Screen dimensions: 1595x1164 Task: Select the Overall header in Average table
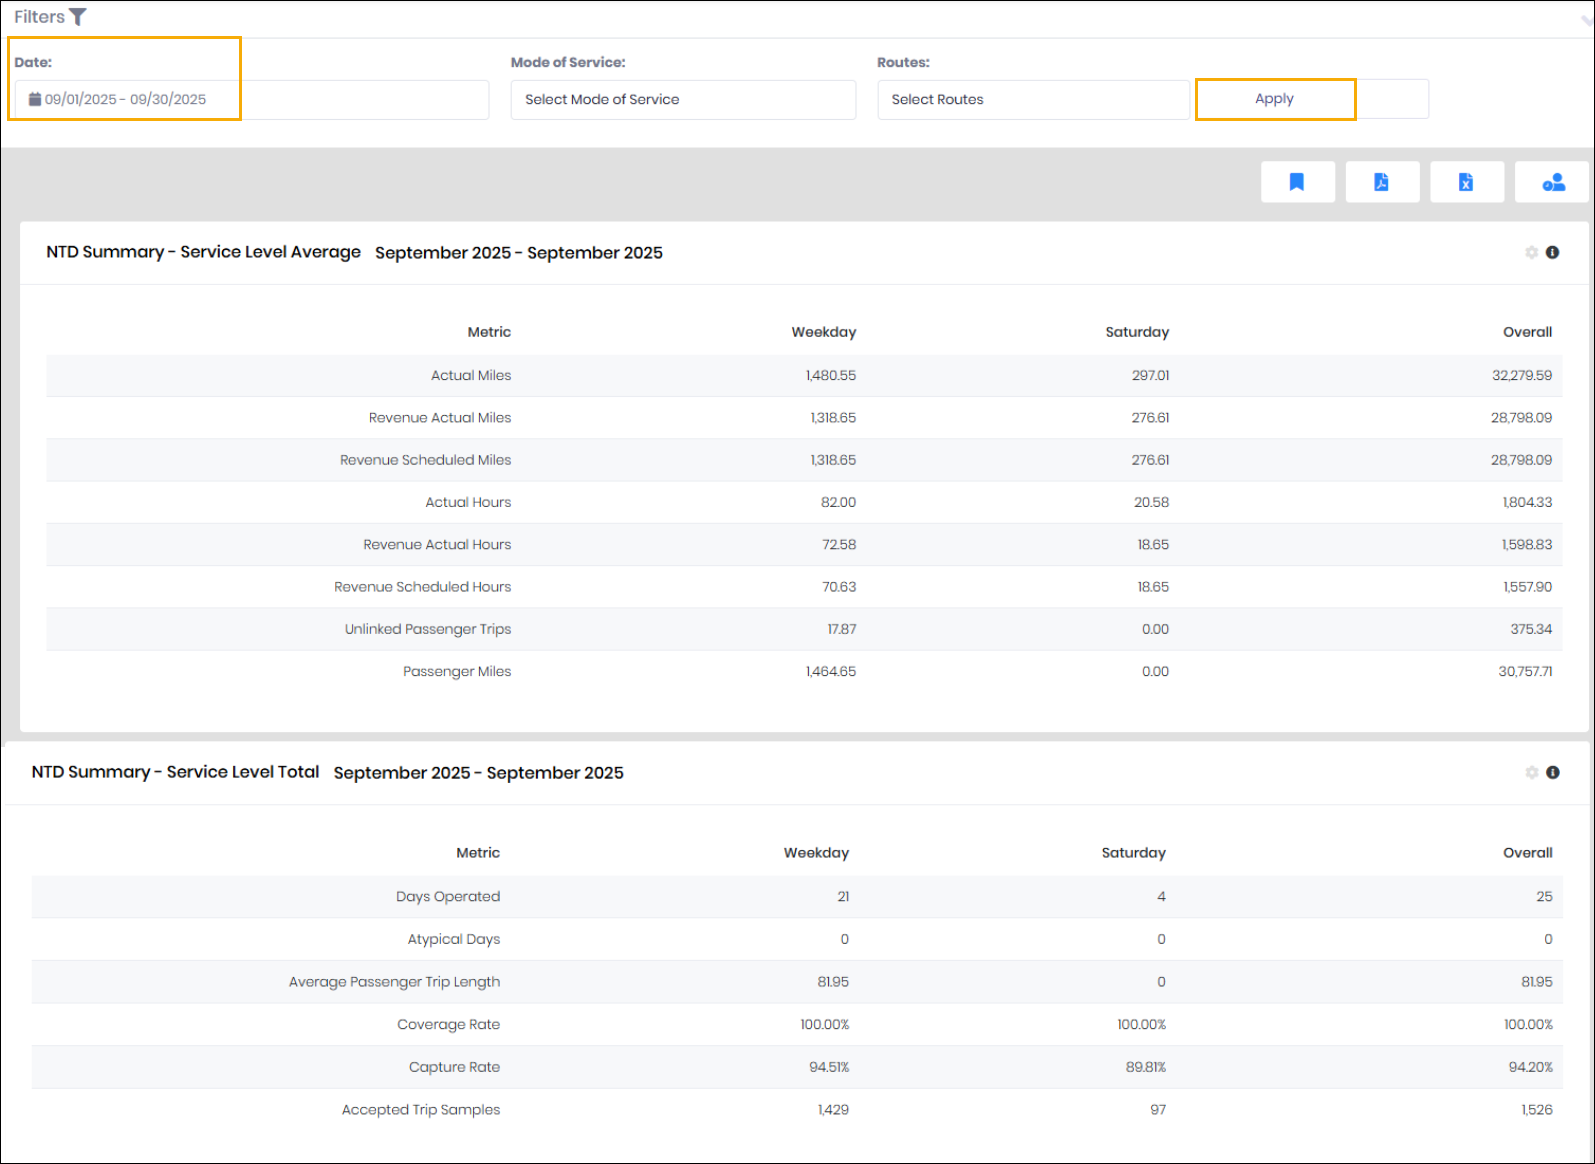[x=1527, y=332]
